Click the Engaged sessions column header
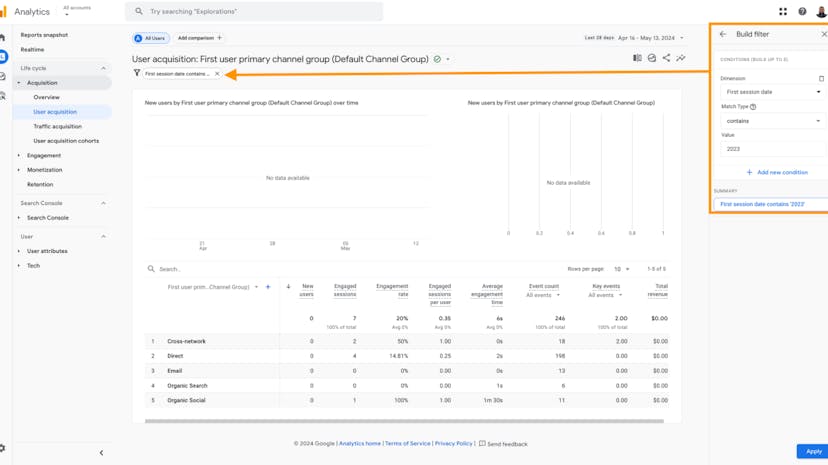Screen dimensions: 828x465 [345, 290]
